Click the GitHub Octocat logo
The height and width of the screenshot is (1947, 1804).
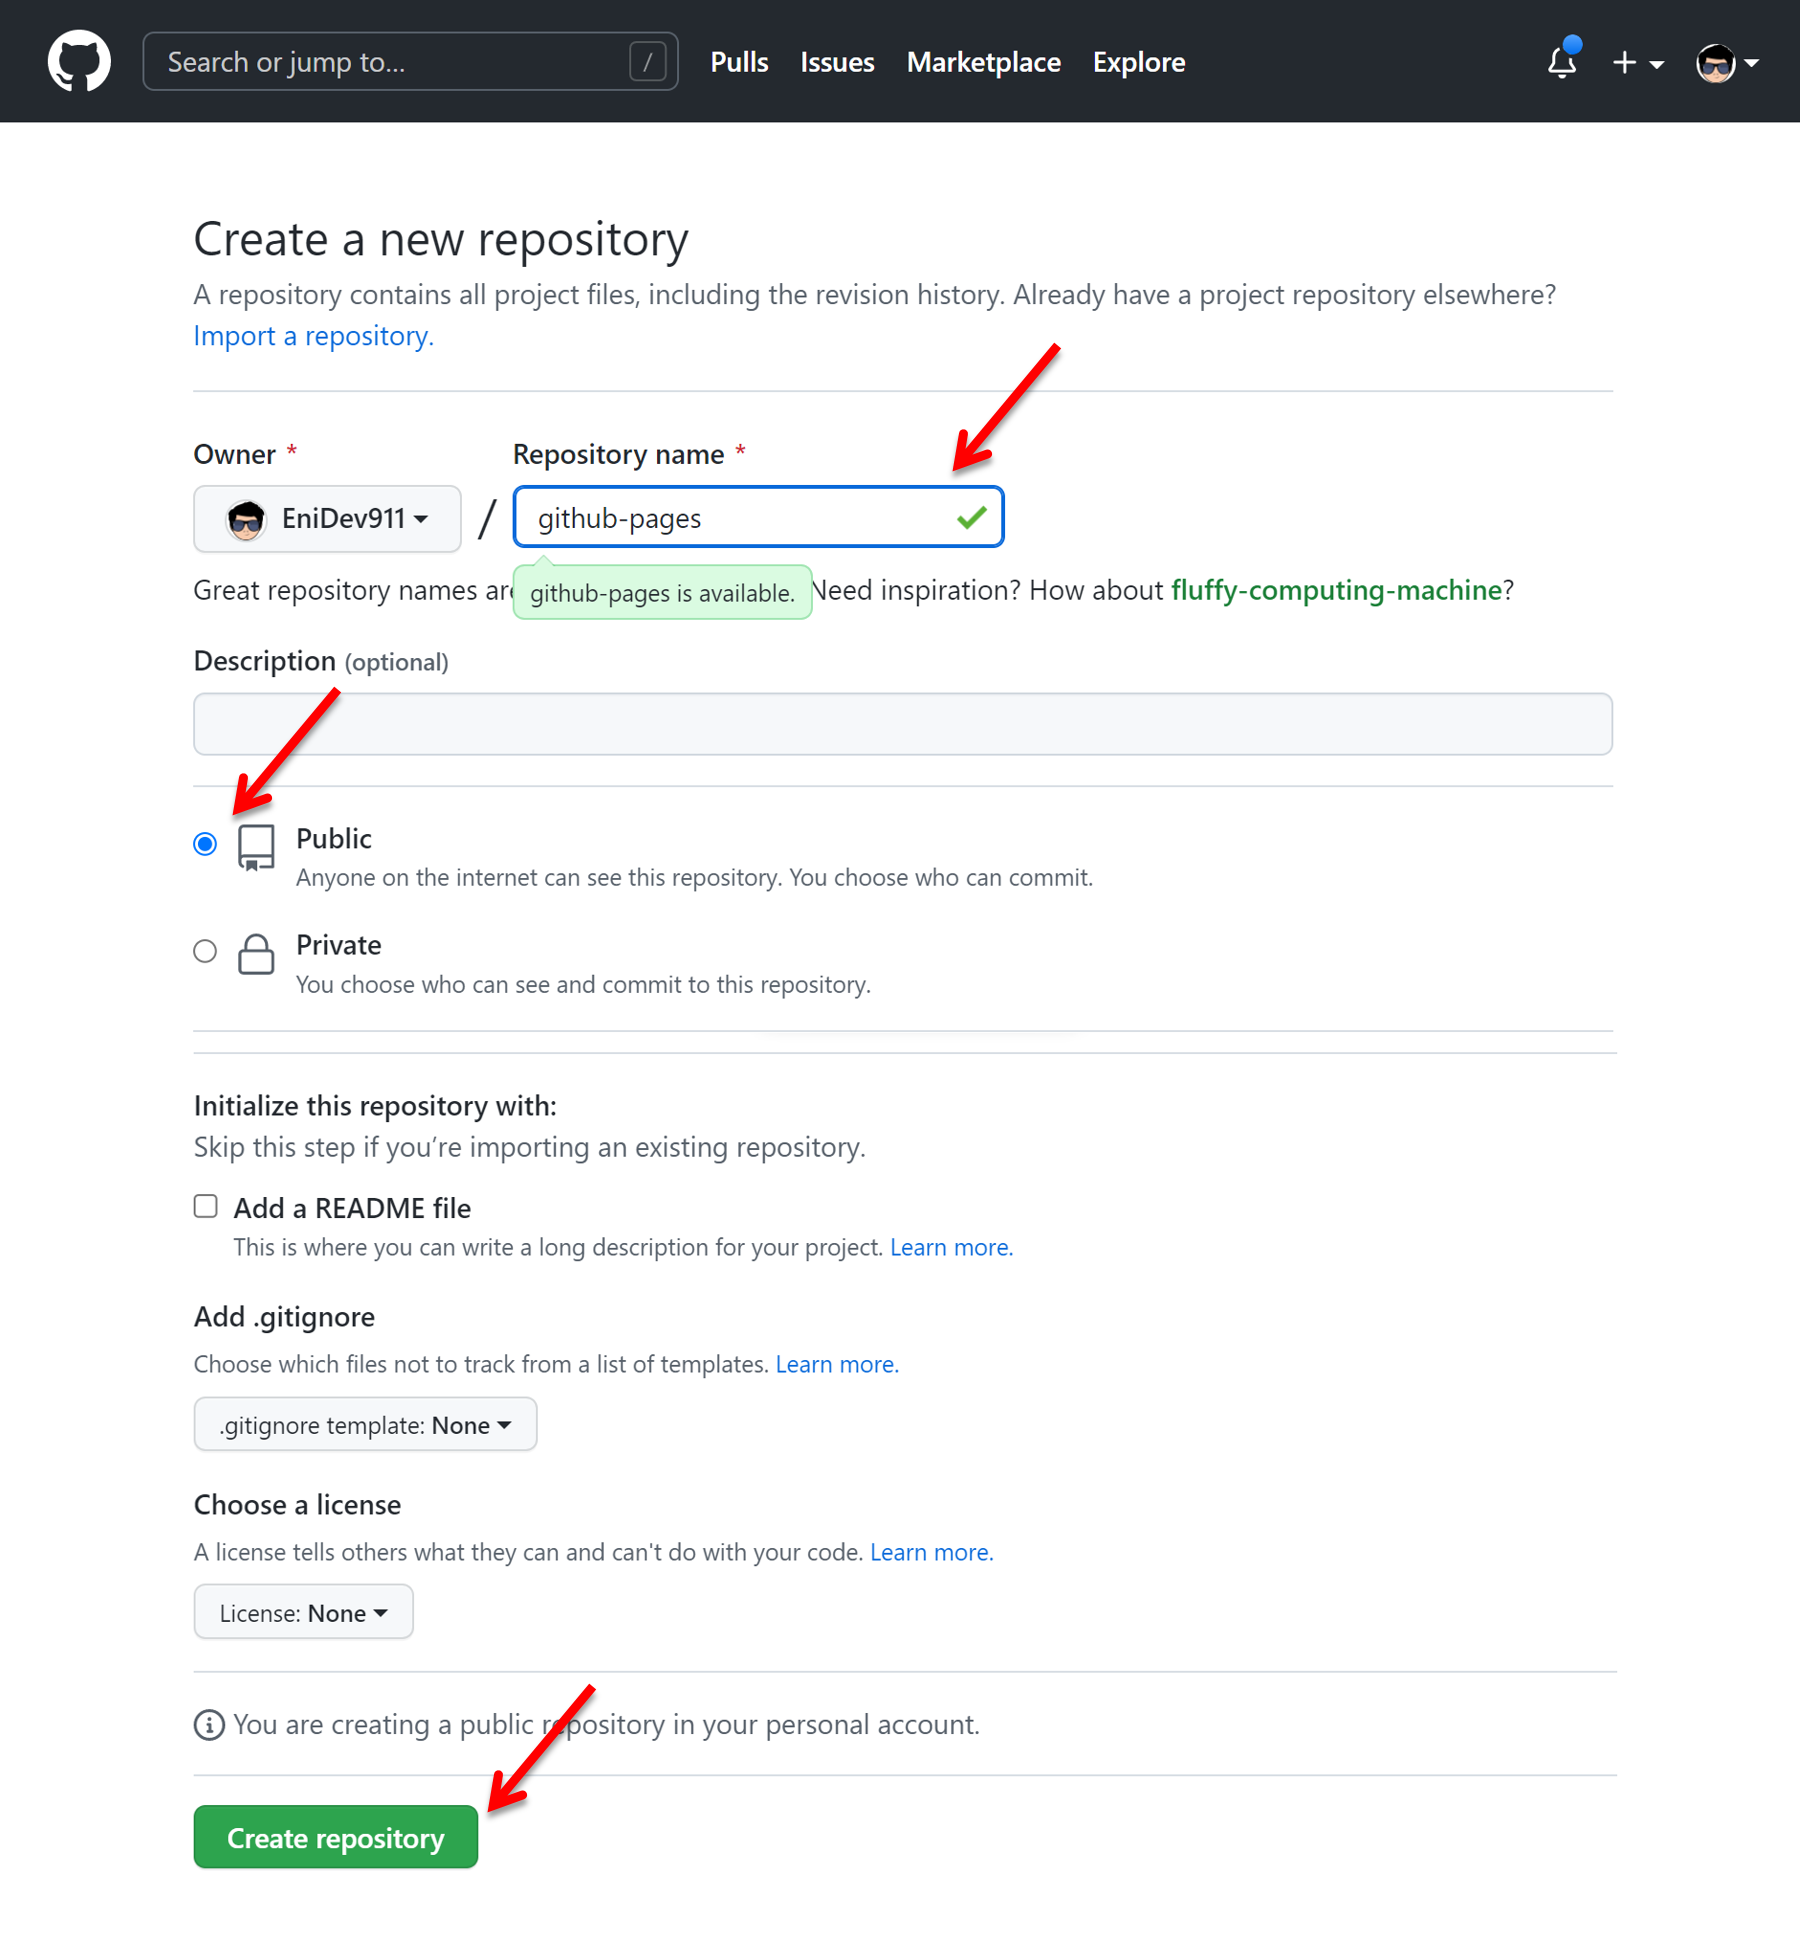click(x=79, y=61)
